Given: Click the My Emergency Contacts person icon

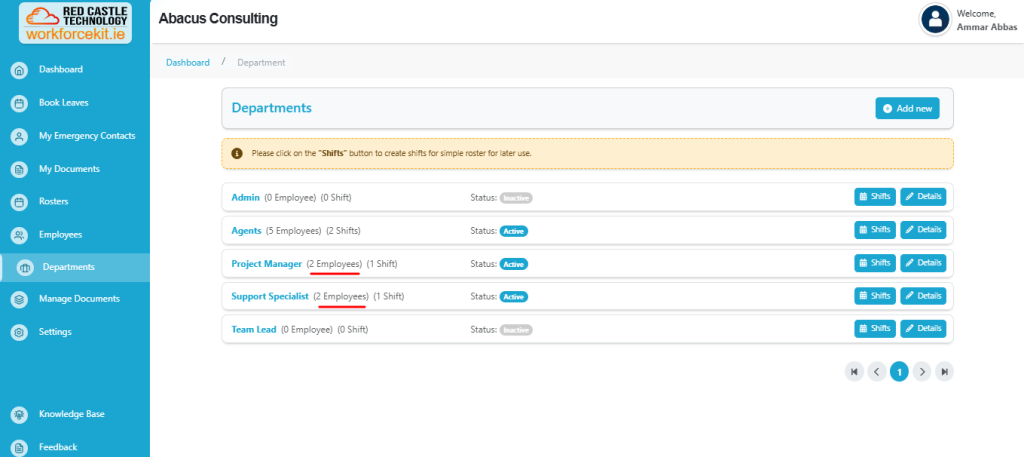Looking at the screenshot, I should 18,136.
